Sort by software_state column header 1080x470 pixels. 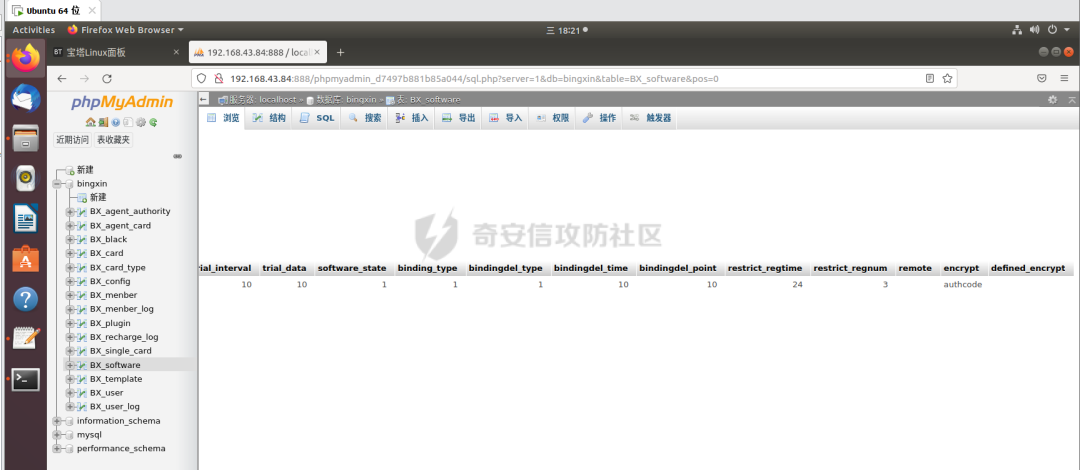pyautogui.click(x=351, y=268)
